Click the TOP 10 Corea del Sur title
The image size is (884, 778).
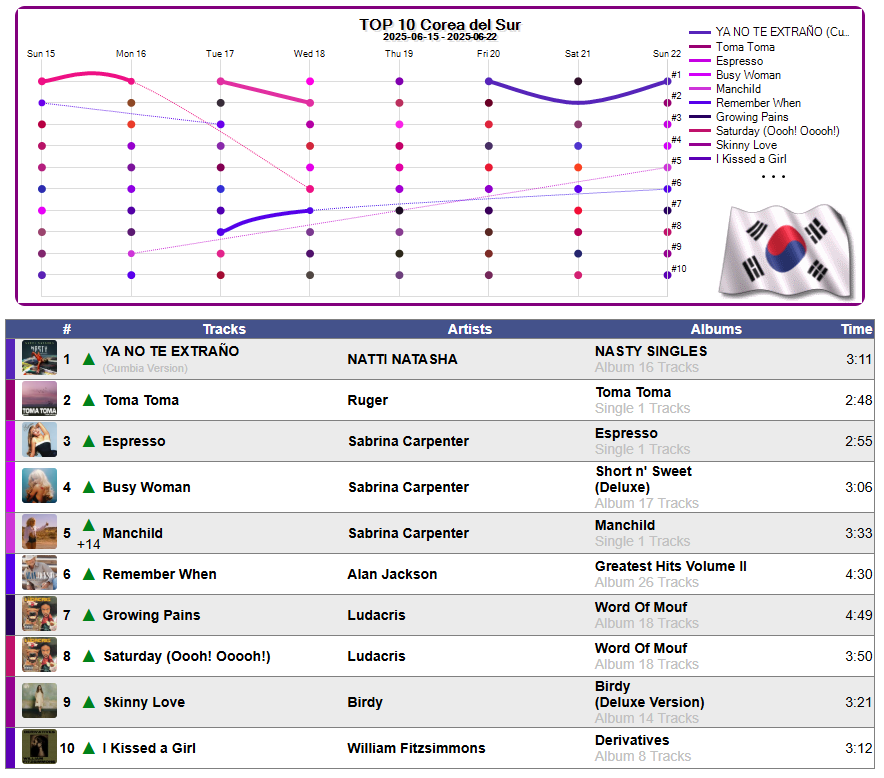[x=440, y=25]
